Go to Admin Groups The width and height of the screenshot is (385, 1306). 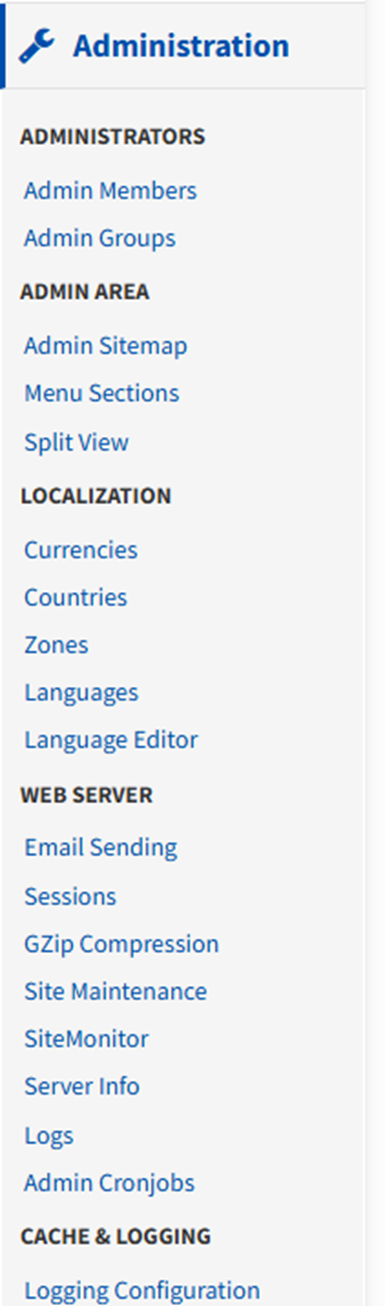[x=100, y=238]
